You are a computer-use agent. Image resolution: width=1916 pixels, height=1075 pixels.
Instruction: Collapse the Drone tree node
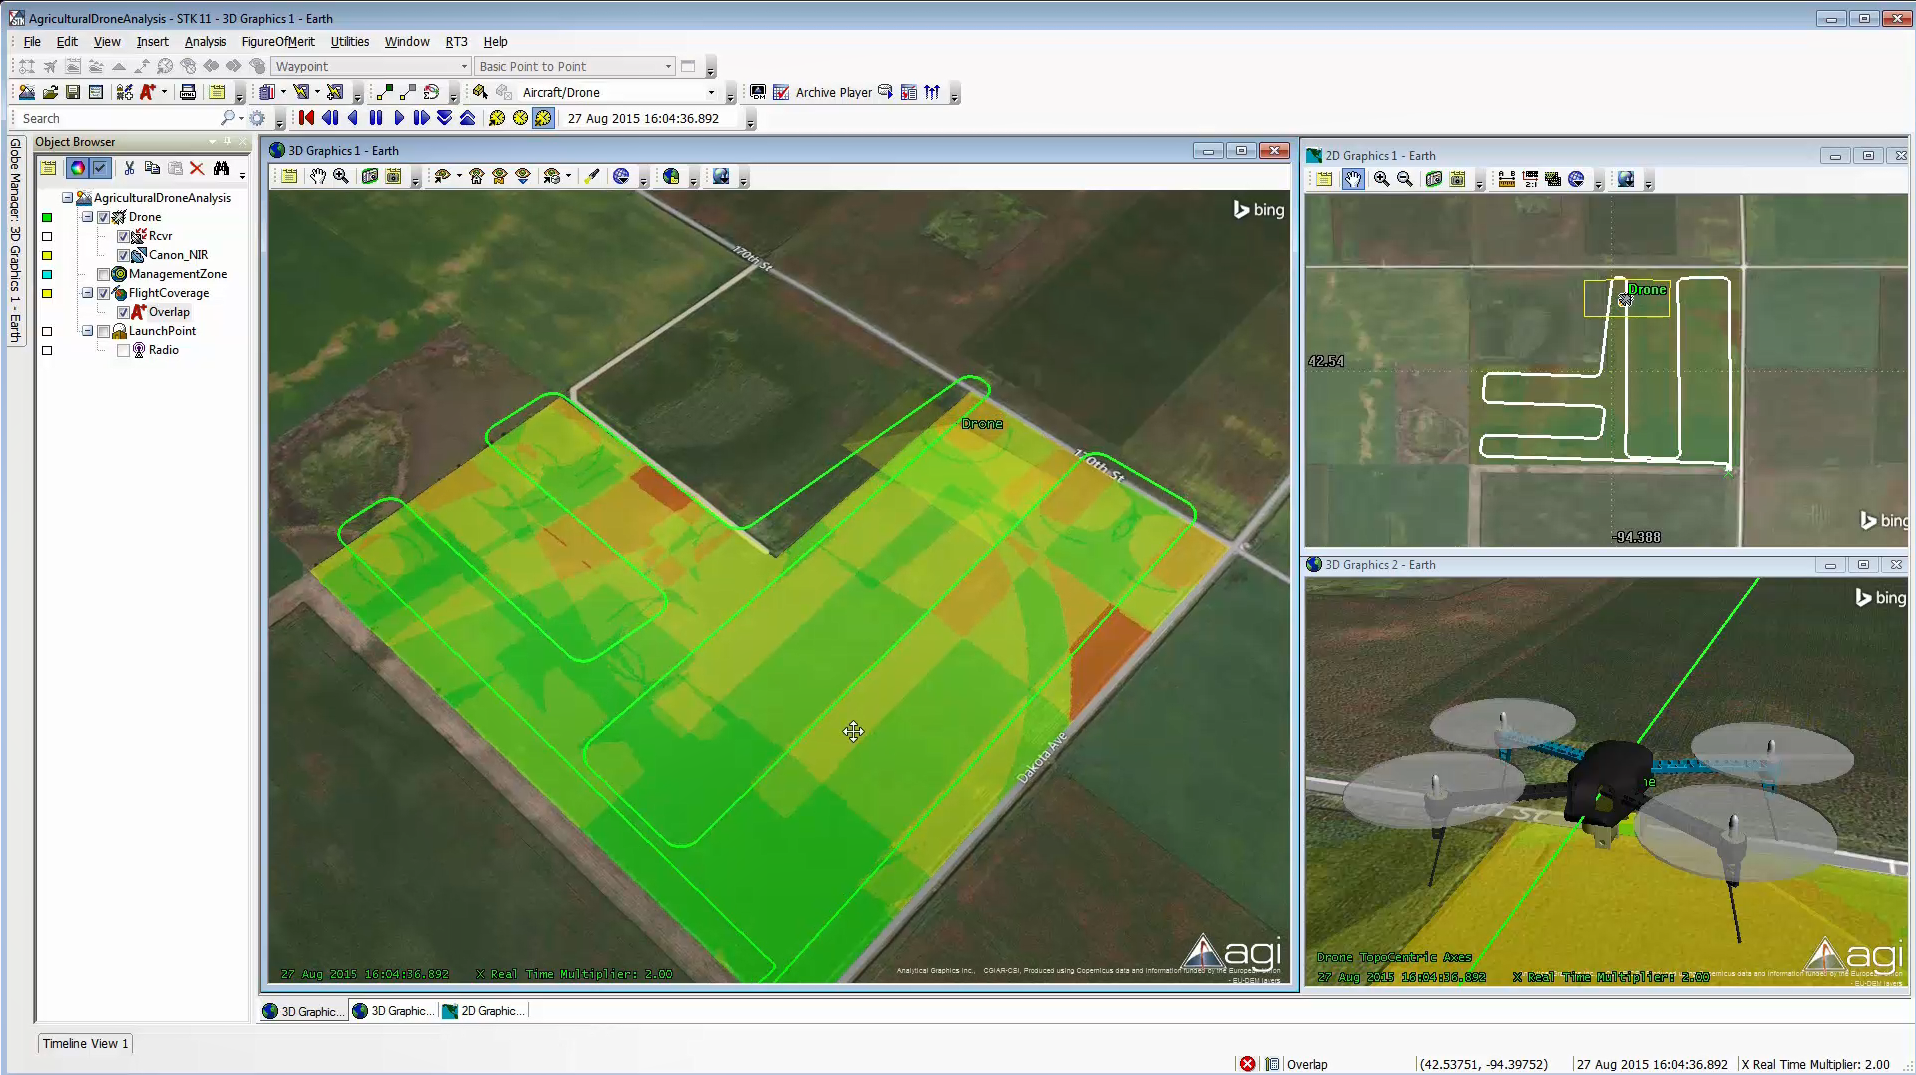pos(87,217)
